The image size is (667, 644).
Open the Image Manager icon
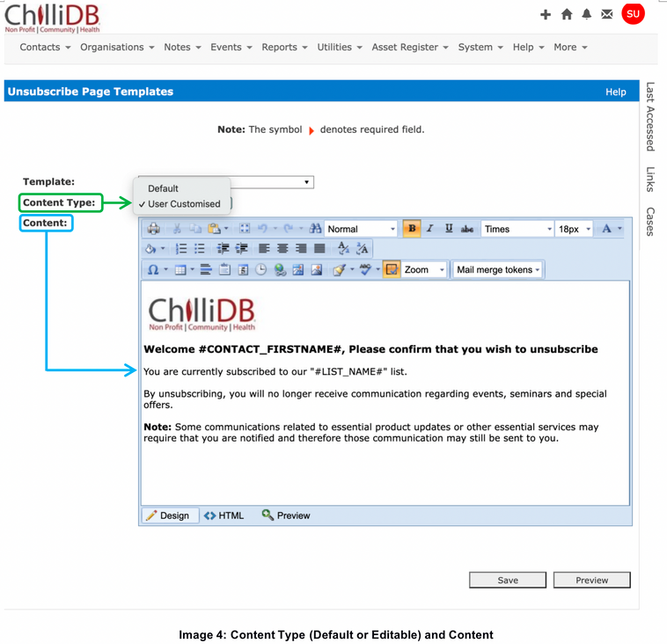point(298,270)
